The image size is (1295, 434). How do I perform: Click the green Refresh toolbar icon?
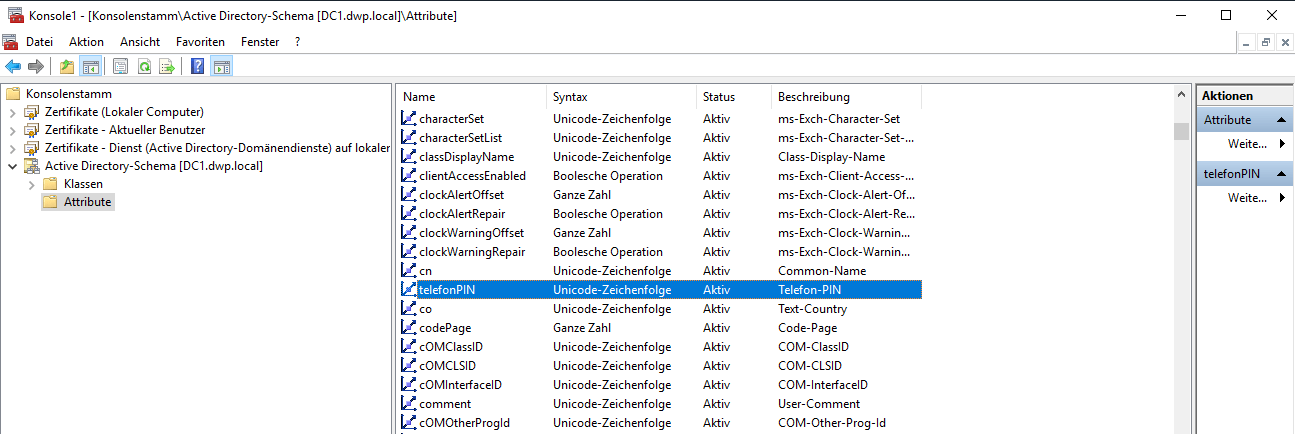(144, 67)
